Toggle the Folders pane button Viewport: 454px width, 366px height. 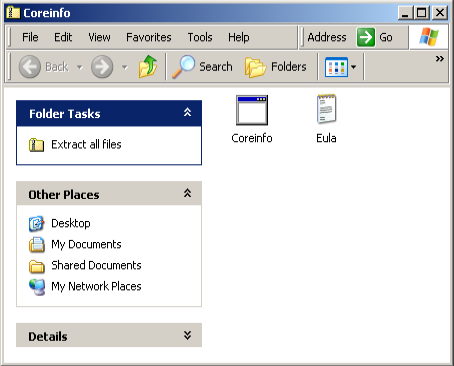click(x=275, y=67)
